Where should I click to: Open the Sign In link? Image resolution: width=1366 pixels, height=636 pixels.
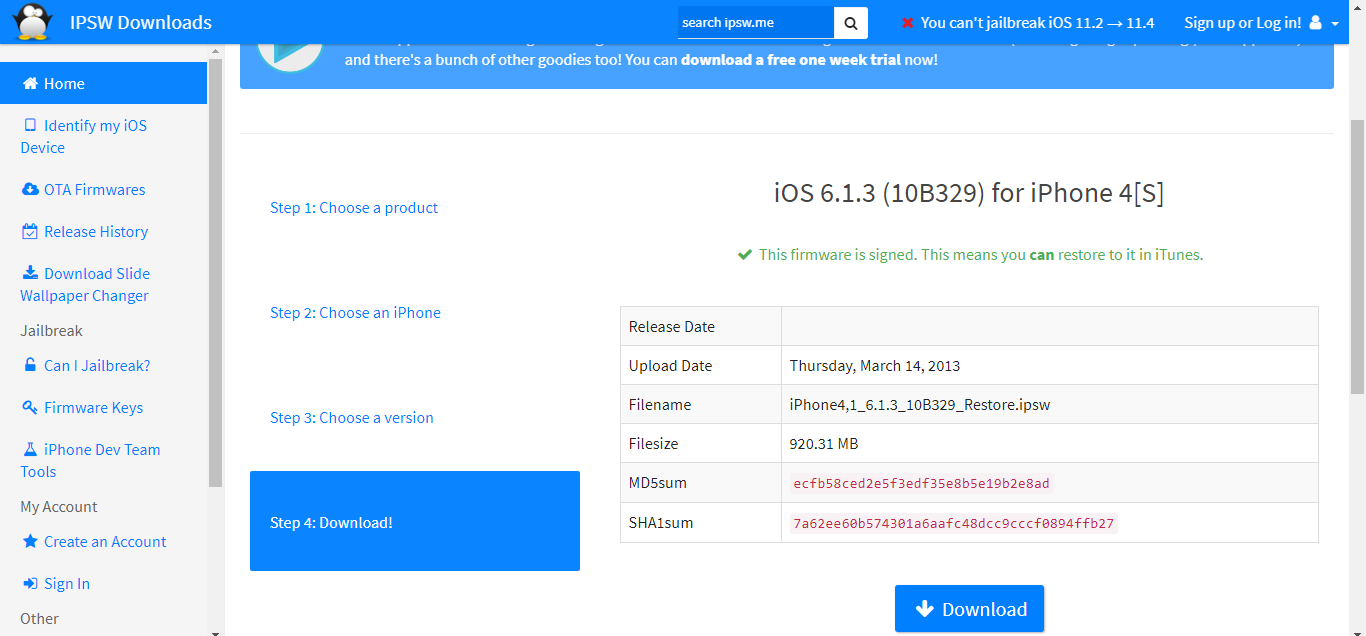point(66,584)
